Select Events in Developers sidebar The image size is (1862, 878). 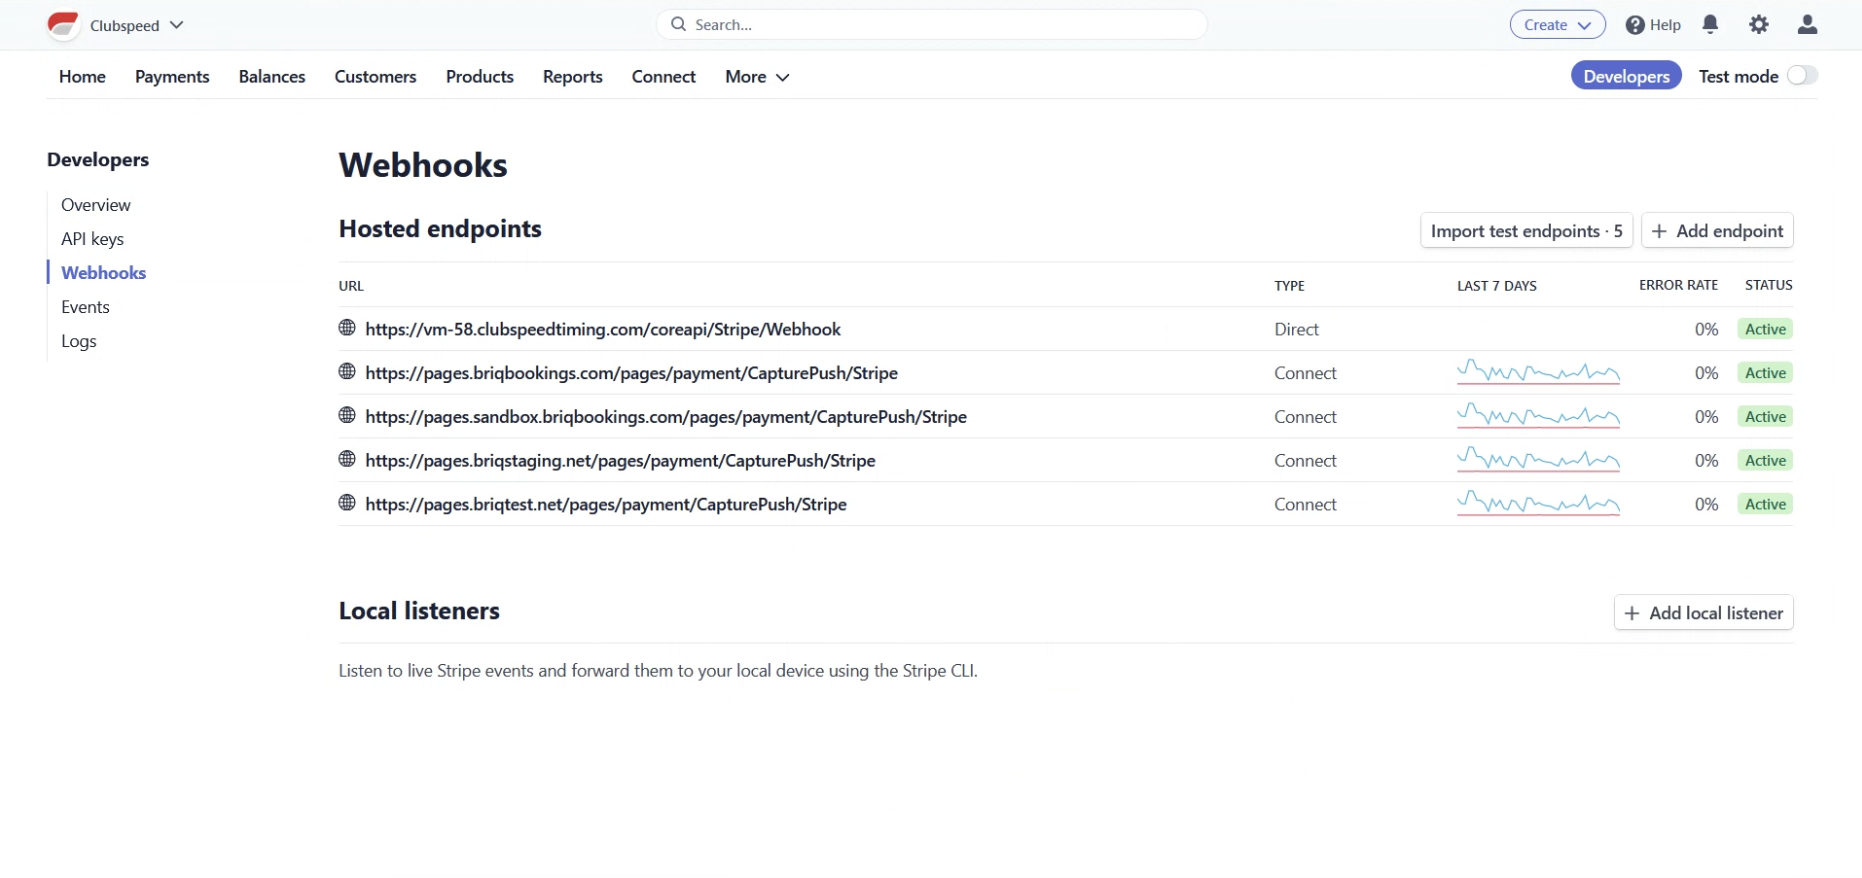[85, 307]
